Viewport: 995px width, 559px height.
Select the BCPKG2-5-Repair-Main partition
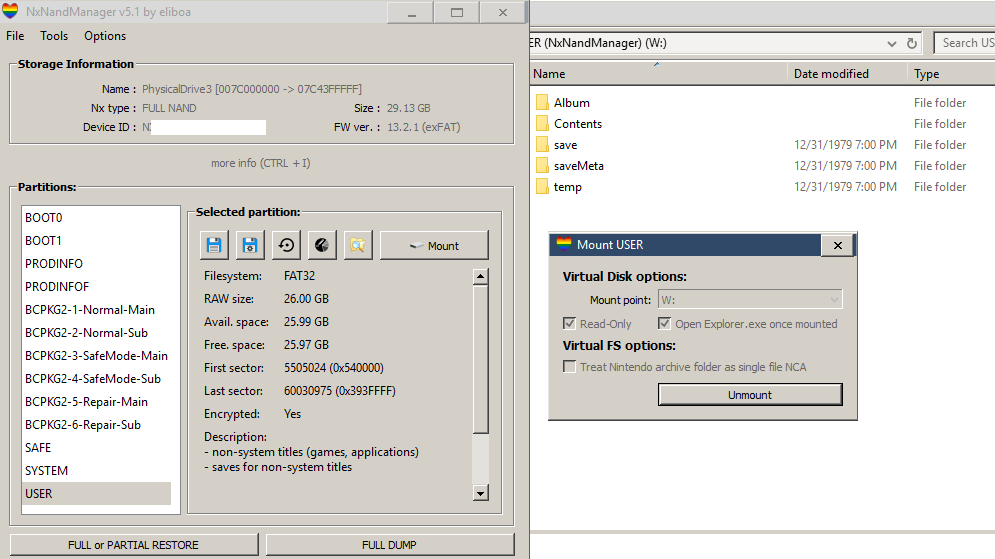point(96,402)
